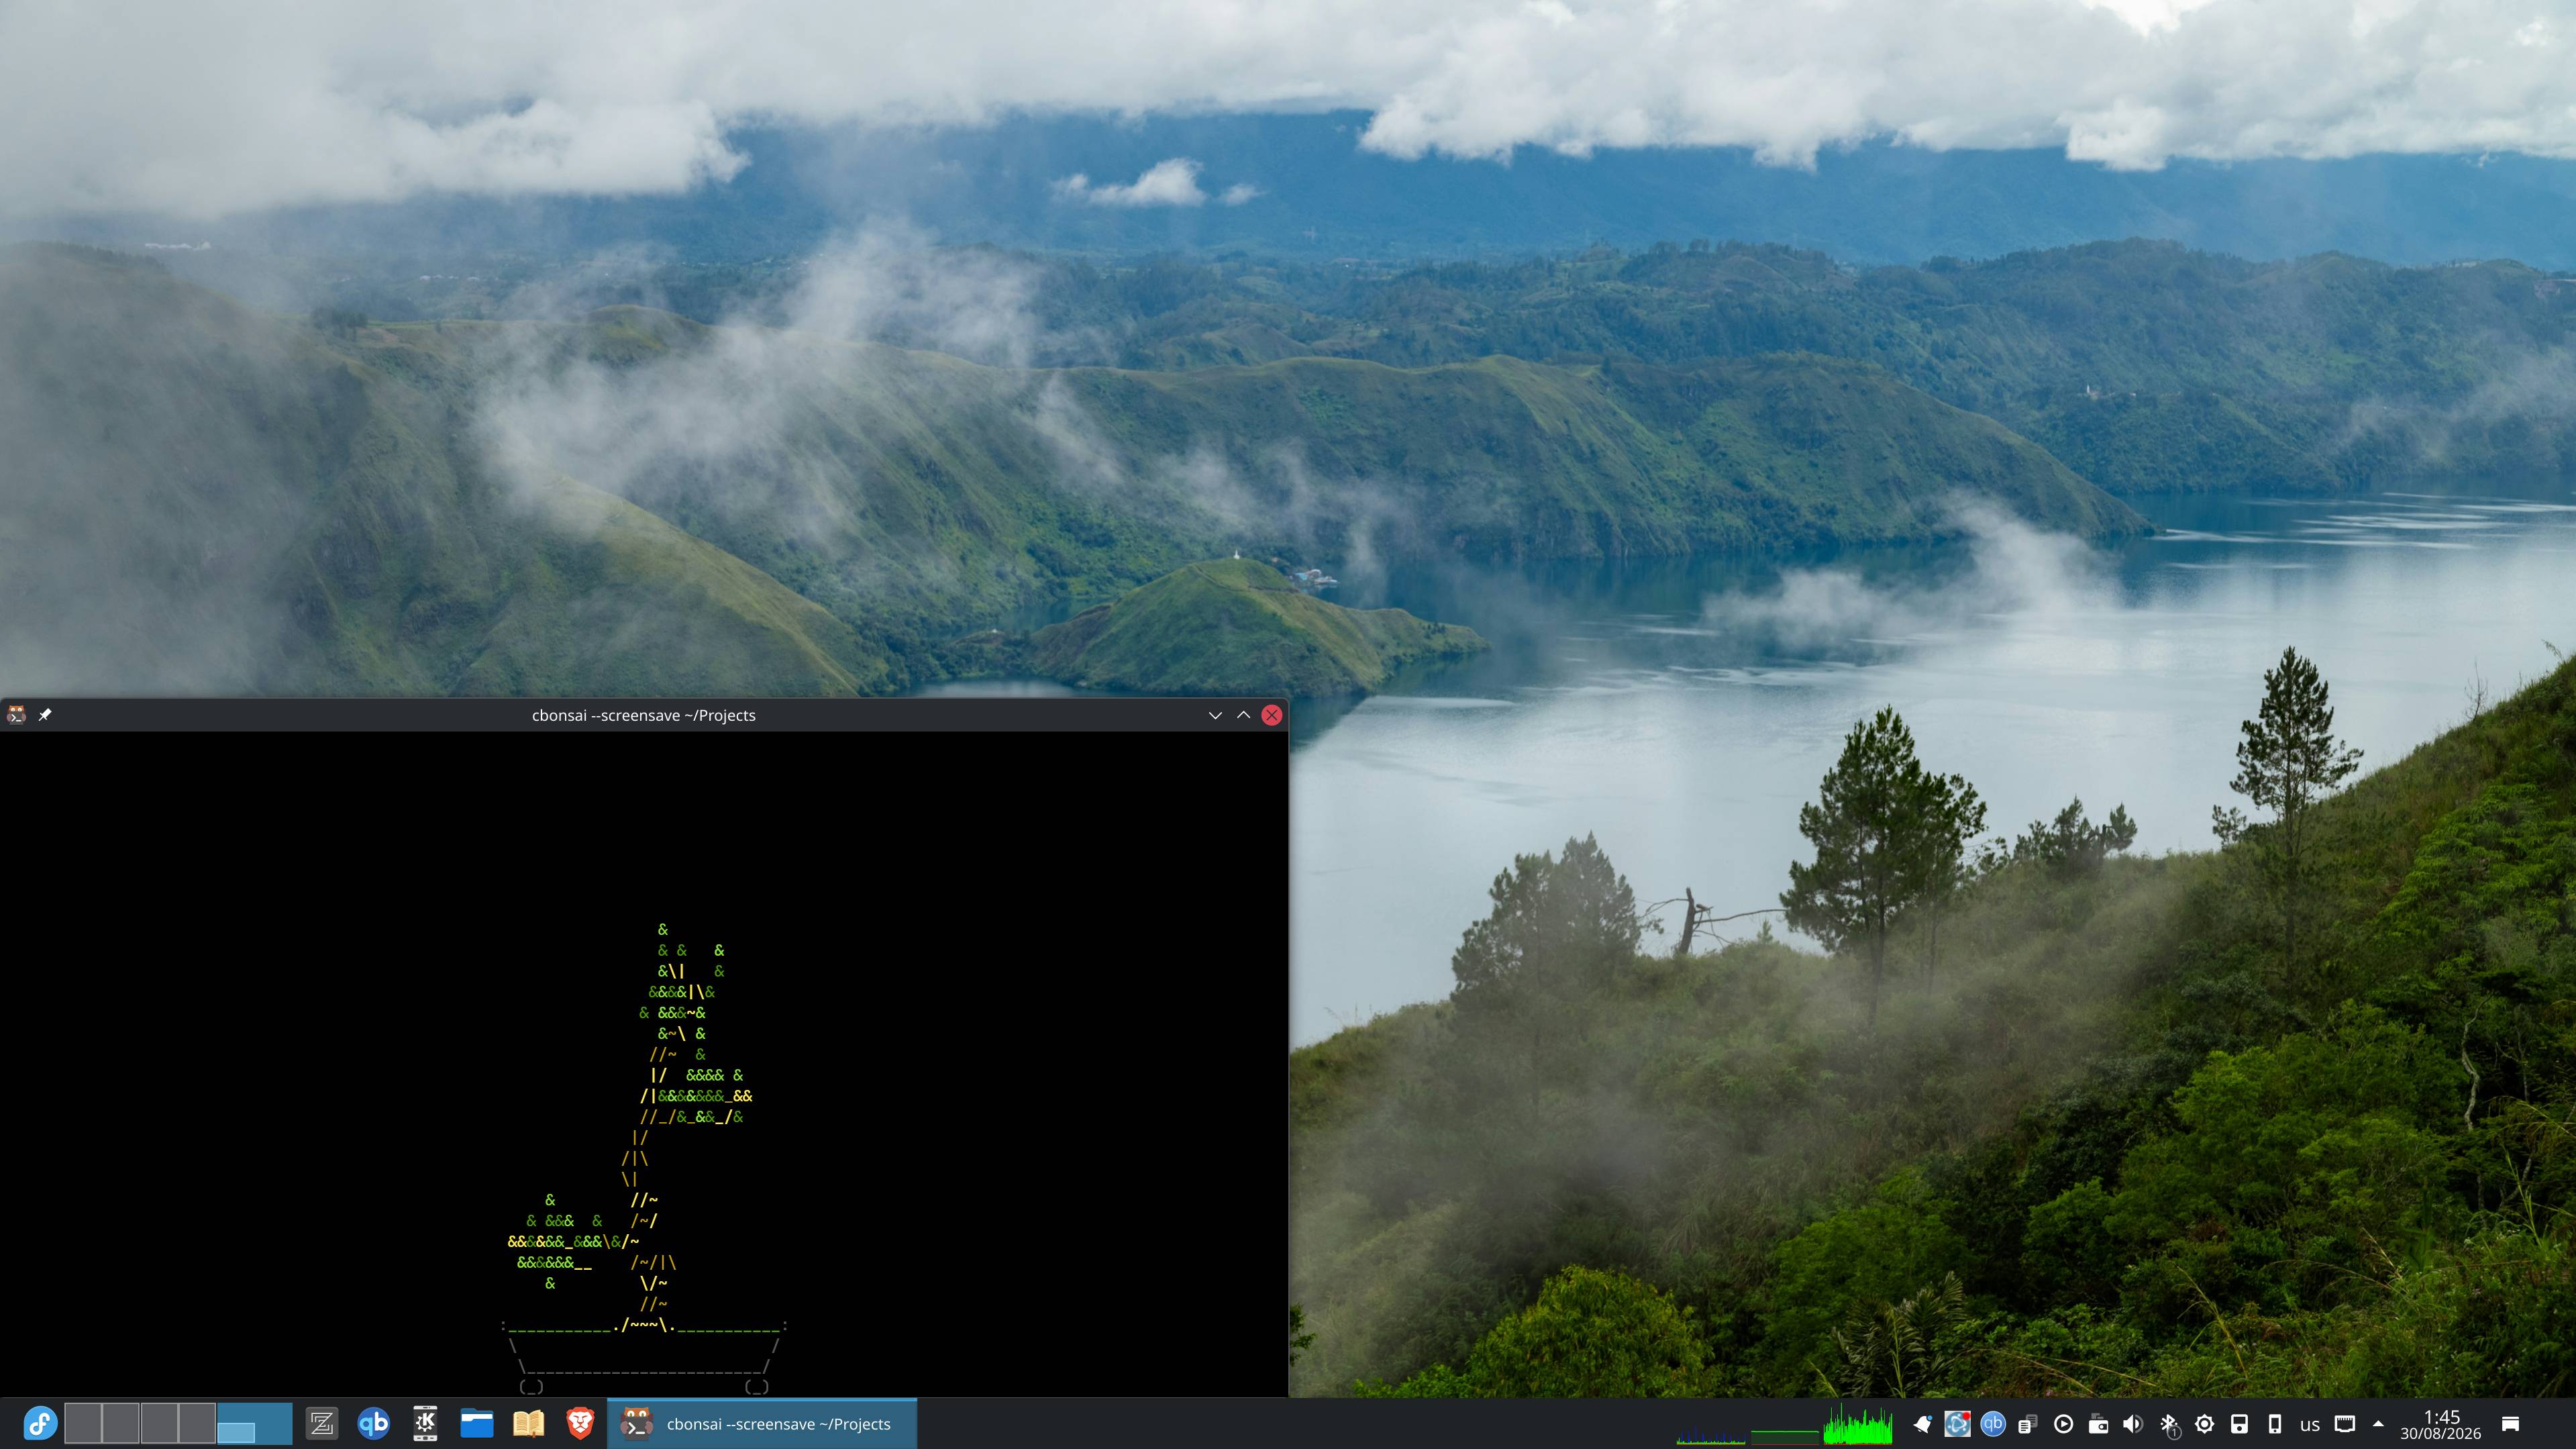2576x1449 pixels.
Task: Expand the hidden system tray icons arrow
Action: click(x=2378, y=1424)
